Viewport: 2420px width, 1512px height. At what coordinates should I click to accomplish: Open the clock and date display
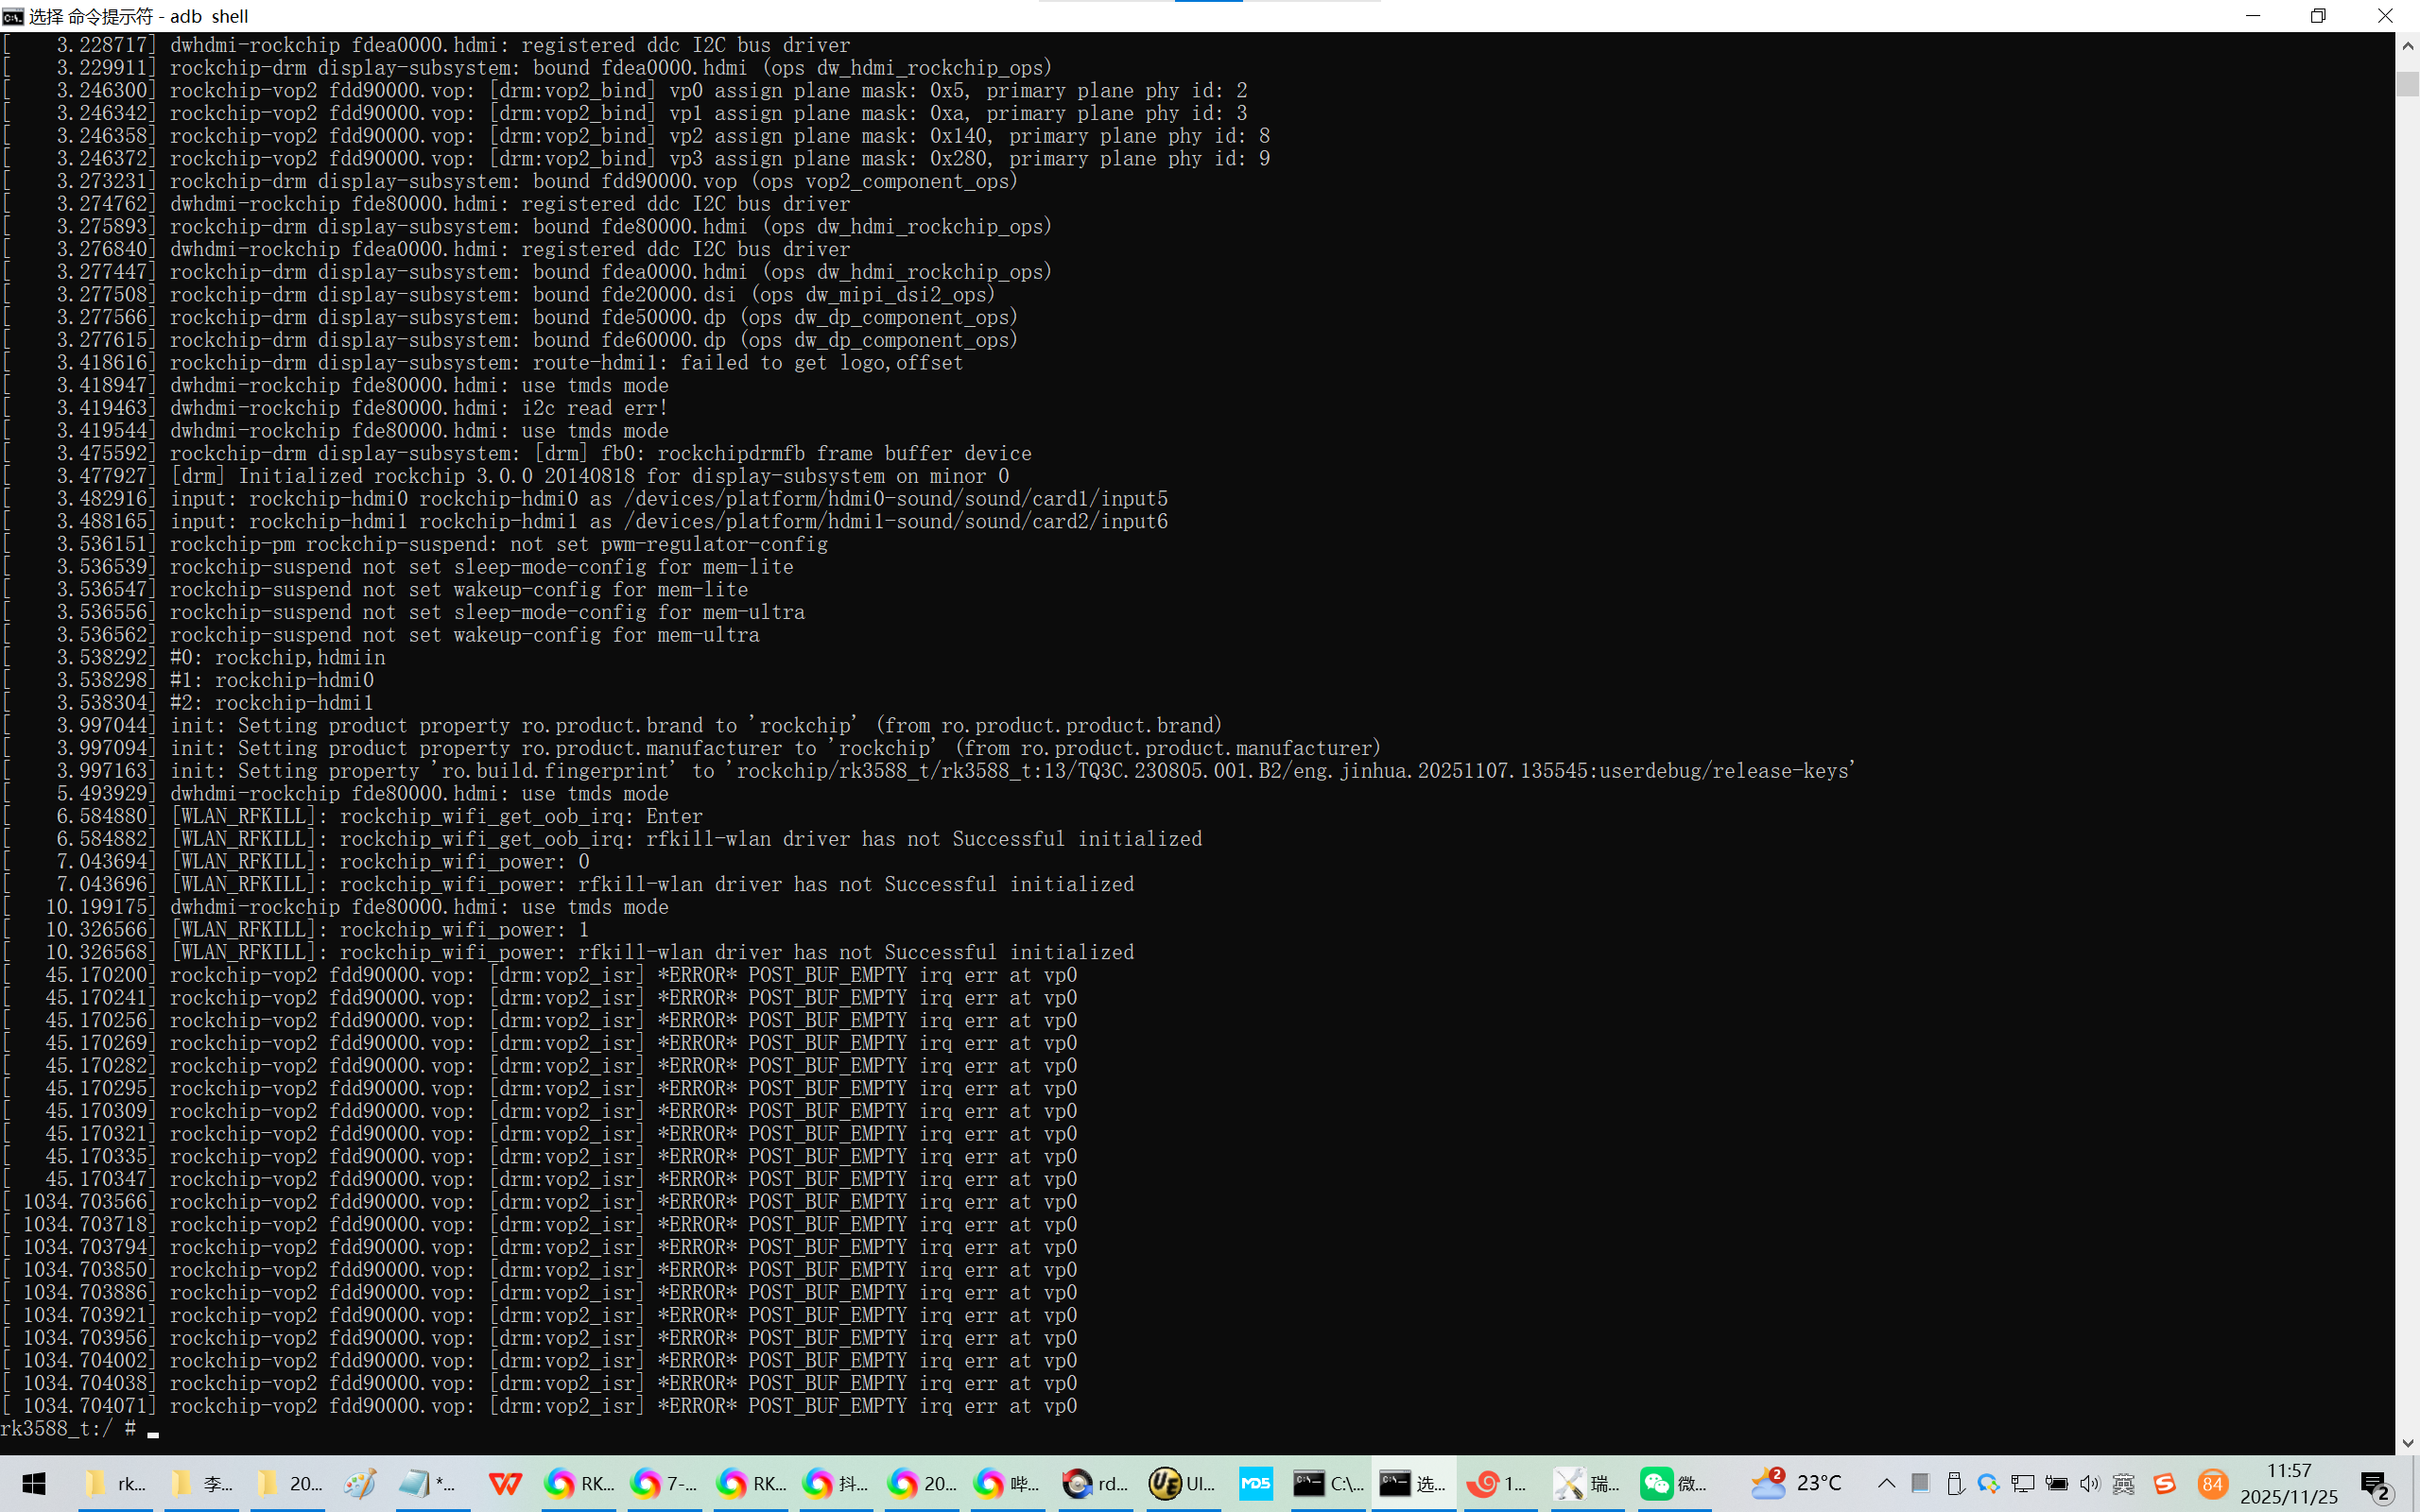pos(2288,1484)
